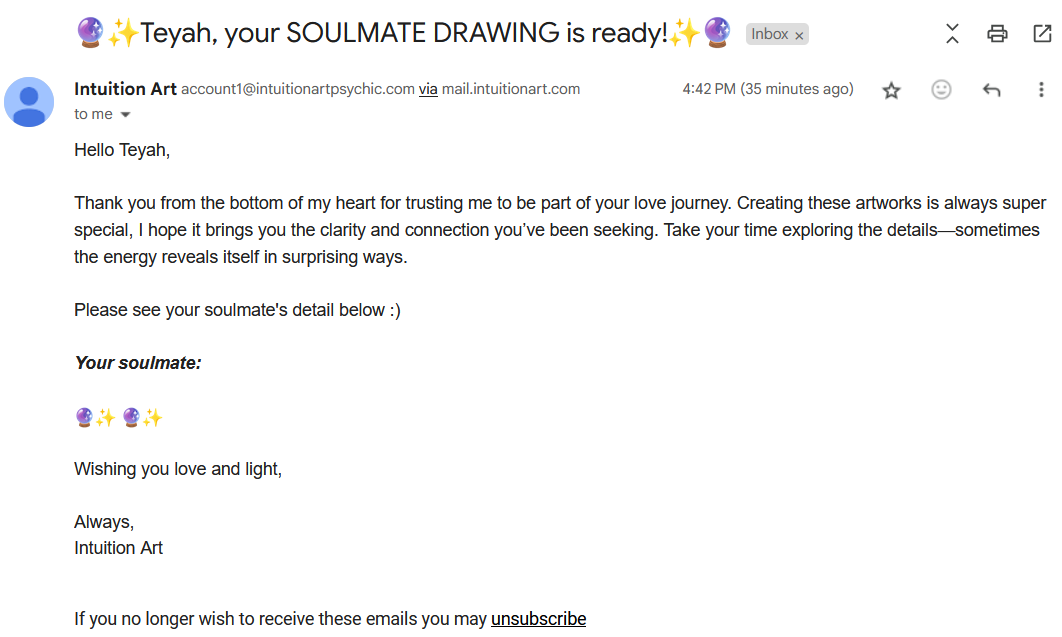Screen dimensions: 1062x637
Task: Click the email subject line title
Action: click(404, 32)
